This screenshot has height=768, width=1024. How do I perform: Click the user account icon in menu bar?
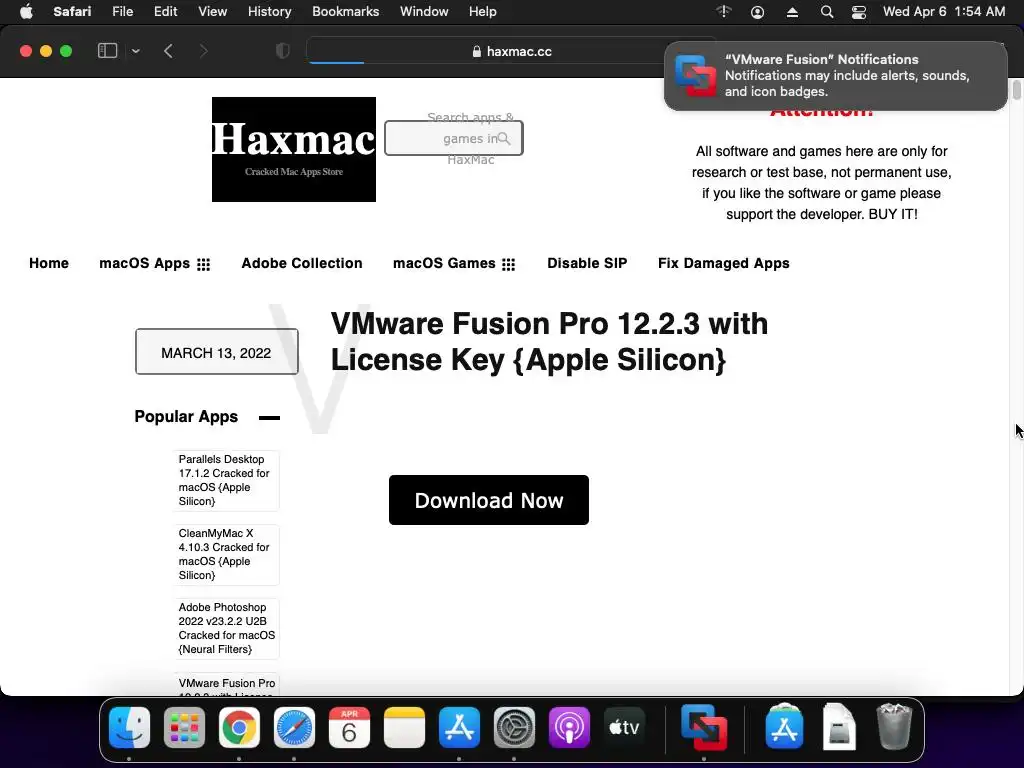coord(758,12)
